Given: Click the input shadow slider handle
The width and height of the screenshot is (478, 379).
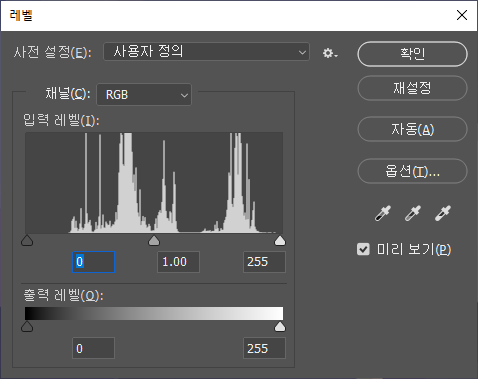Looking at the screenshot, I should [27, 240].
